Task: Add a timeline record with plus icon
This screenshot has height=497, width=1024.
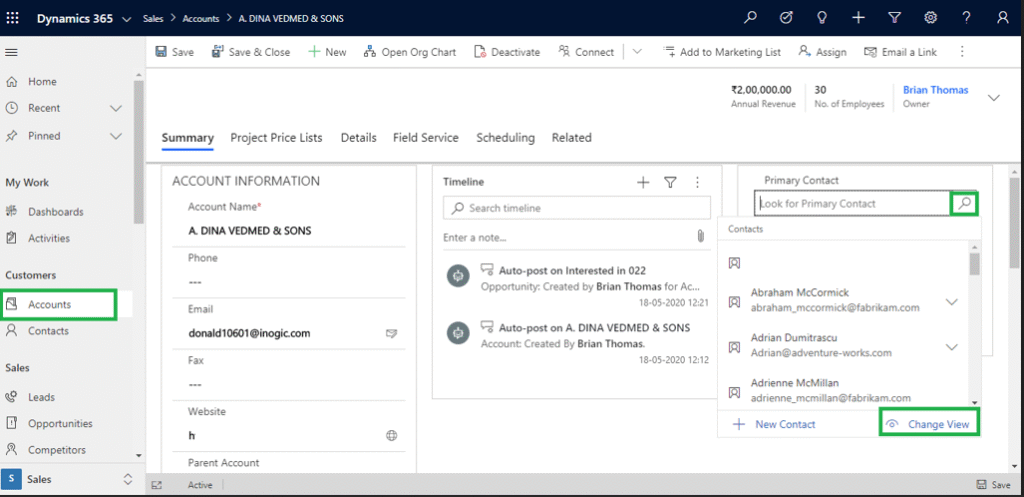Action: coord(643,182)
